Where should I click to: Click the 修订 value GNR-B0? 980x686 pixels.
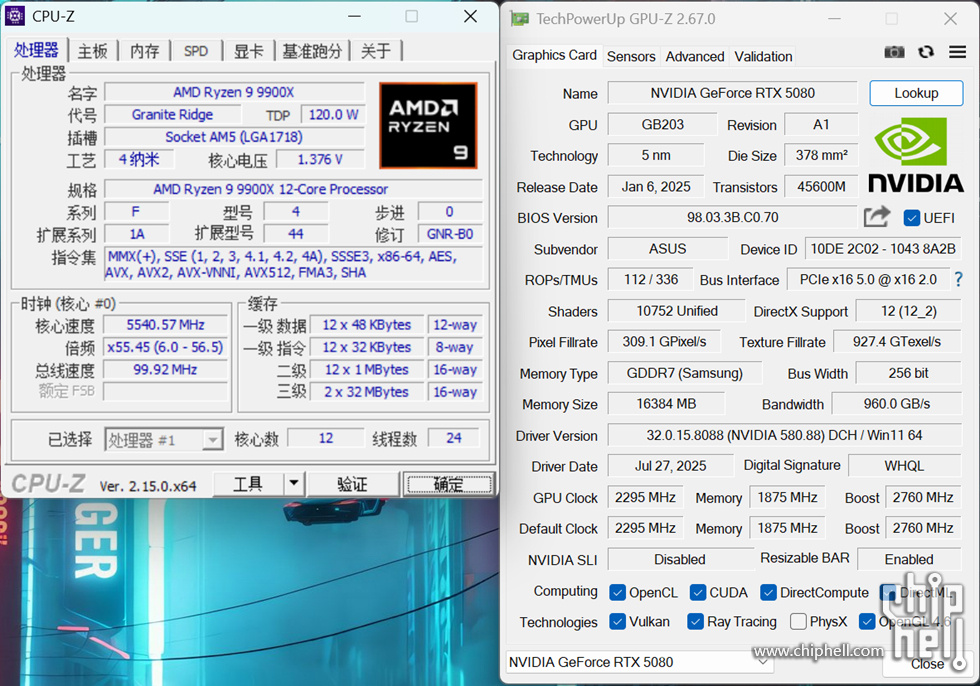450,234
